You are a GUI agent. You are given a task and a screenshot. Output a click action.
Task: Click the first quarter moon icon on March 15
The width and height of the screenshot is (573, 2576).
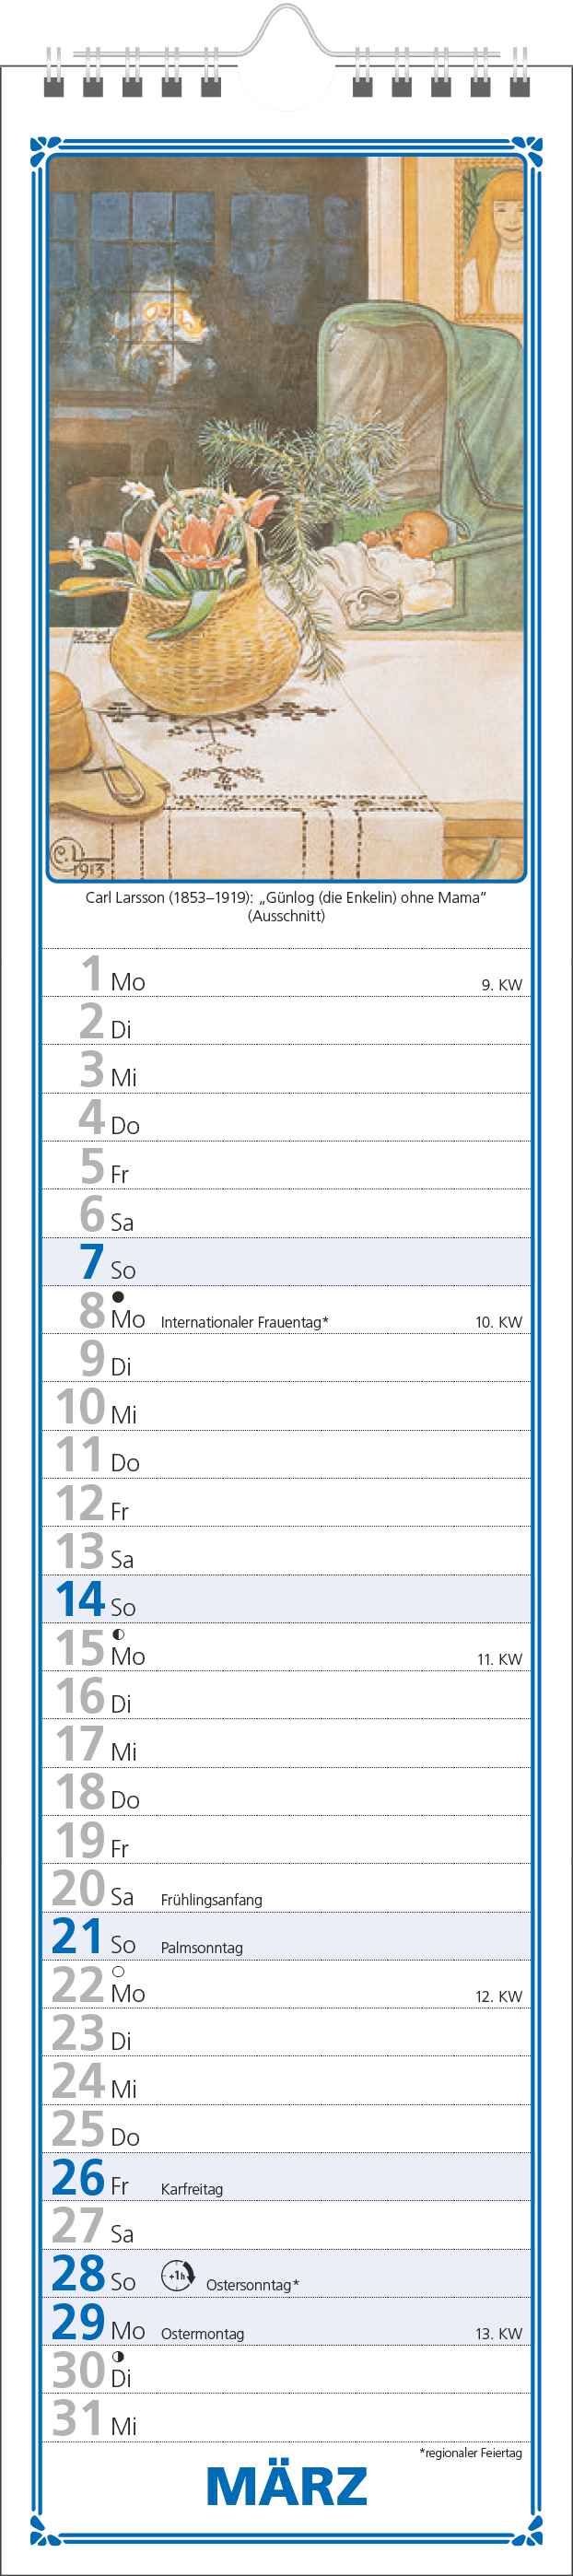click(118, 1634)
